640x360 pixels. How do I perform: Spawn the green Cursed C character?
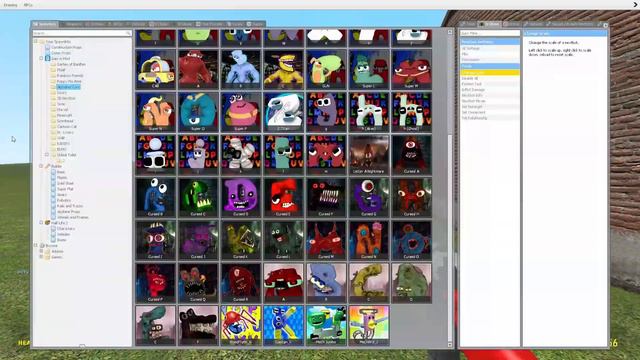(198, 197)
